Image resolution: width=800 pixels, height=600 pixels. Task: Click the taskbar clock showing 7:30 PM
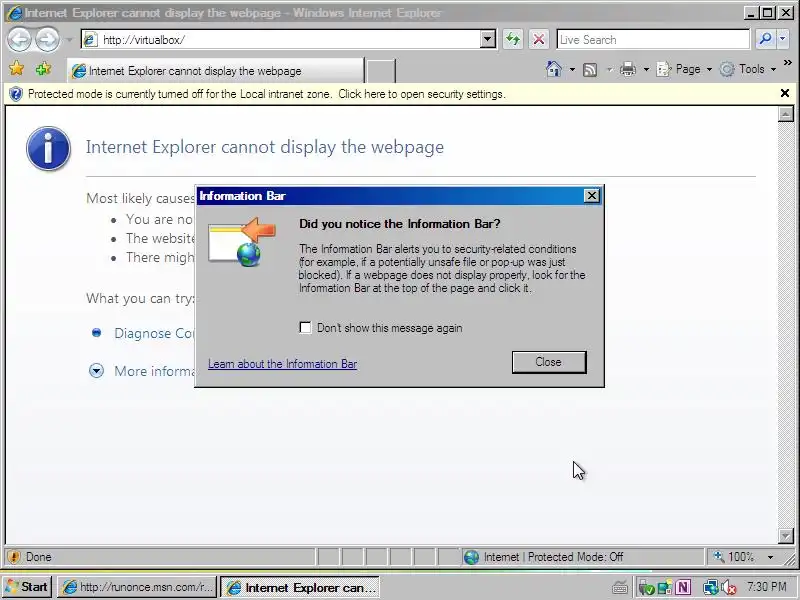tap(767, 587)
